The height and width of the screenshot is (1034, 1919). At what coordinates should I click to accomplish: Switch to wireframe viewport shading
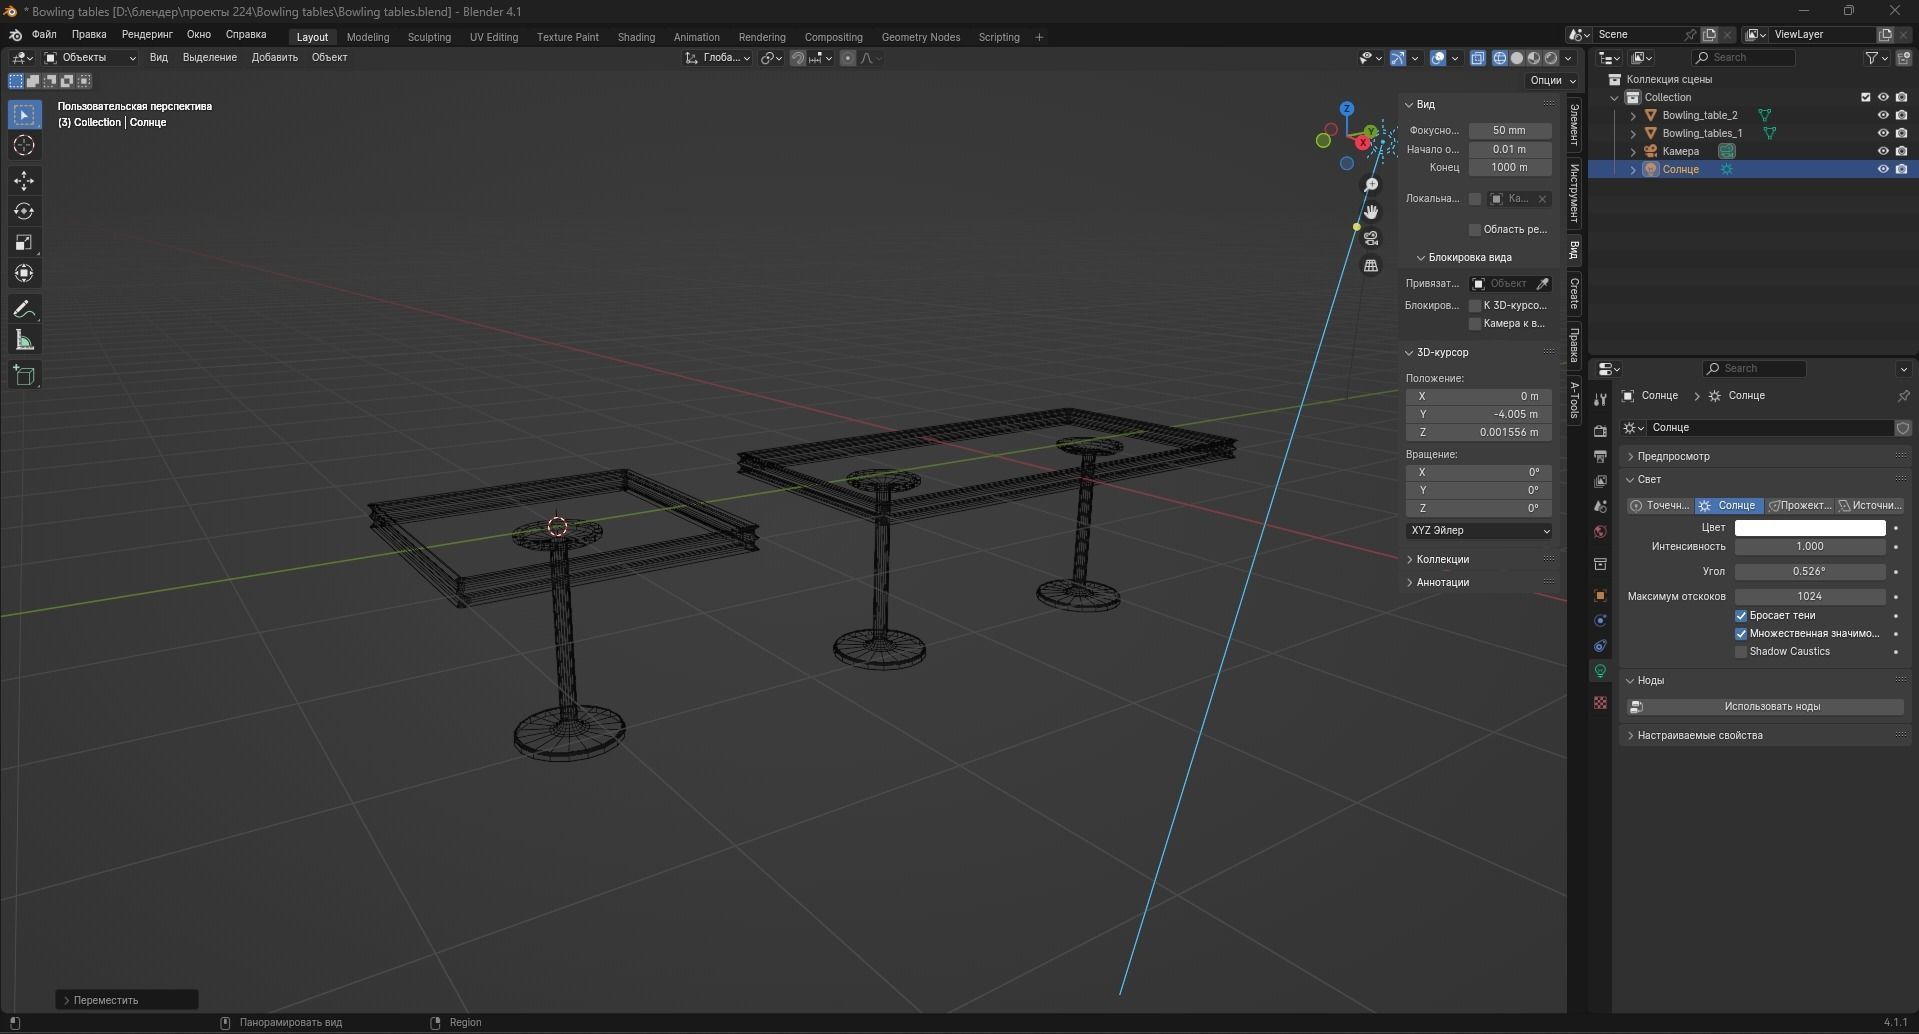click(1500, 58)
